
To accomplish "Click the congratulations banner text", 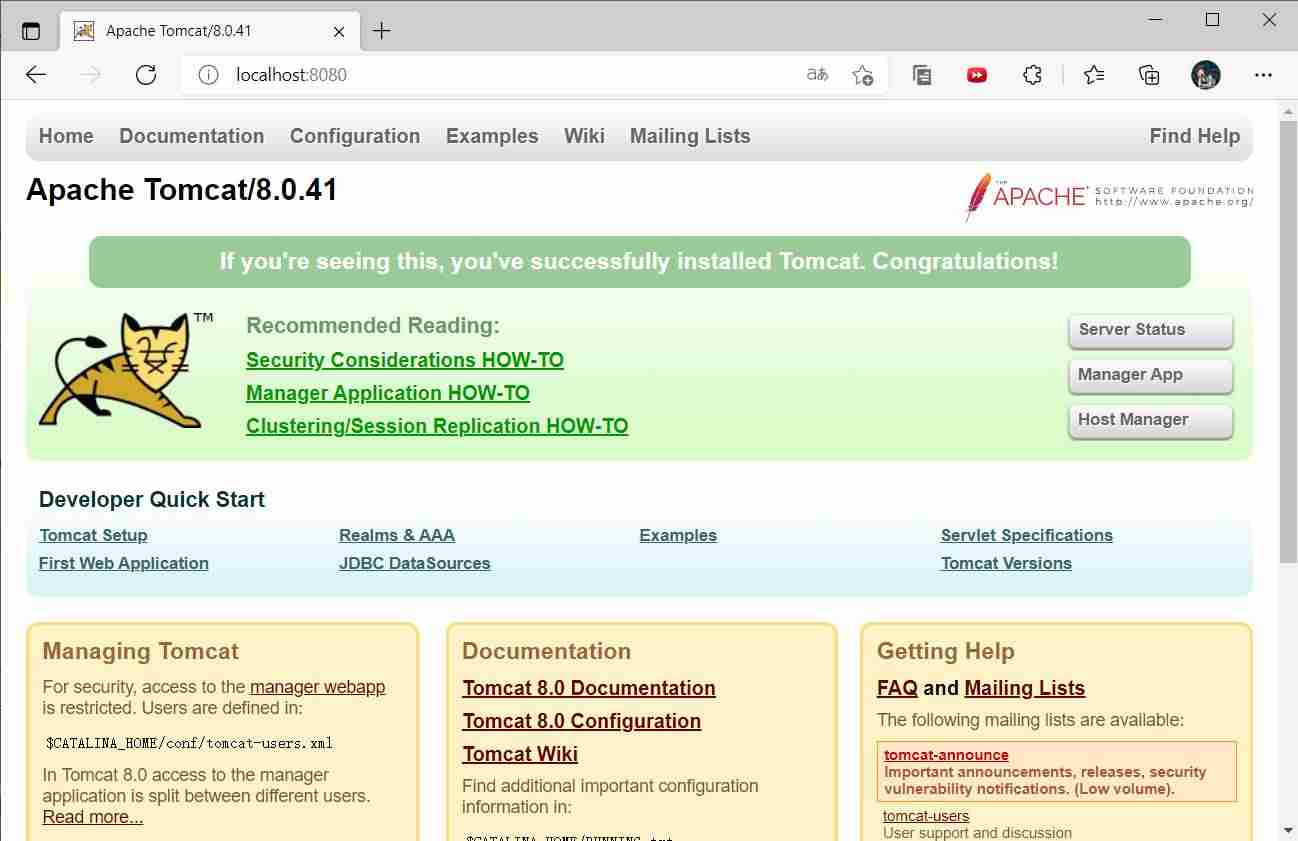I will click(x=639, y=262).
